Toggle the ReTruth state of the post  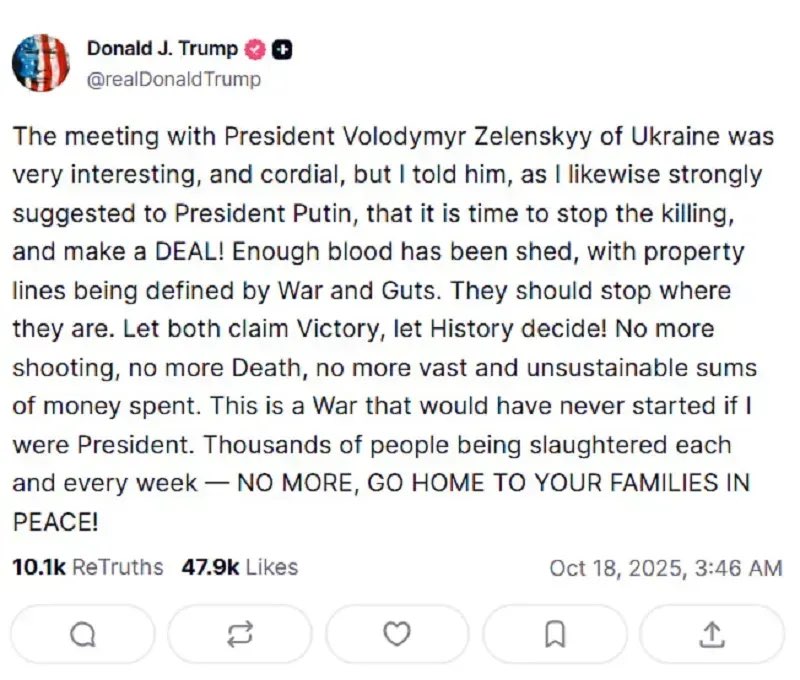point(240,633)
